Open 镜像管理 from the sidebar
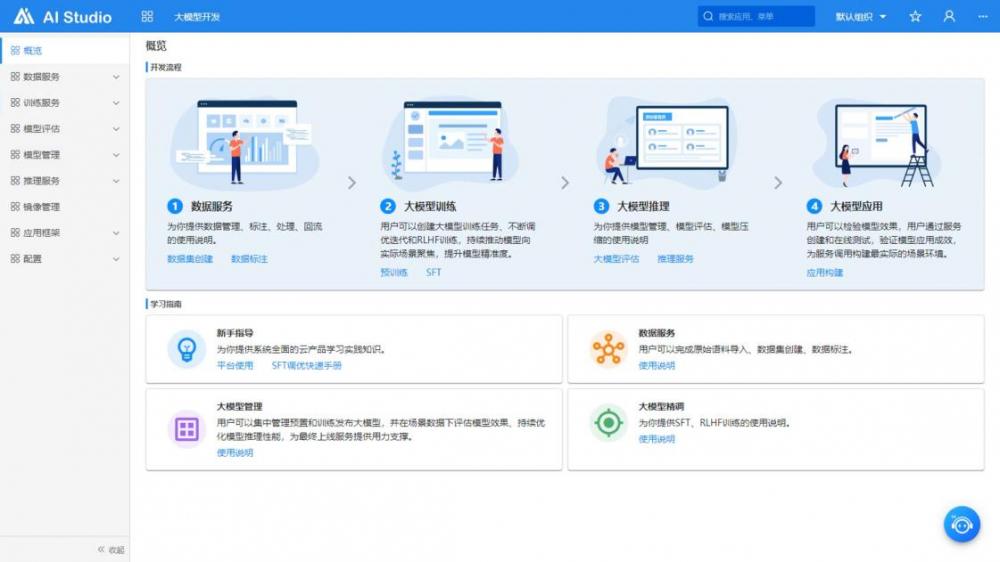 (41, 207)
